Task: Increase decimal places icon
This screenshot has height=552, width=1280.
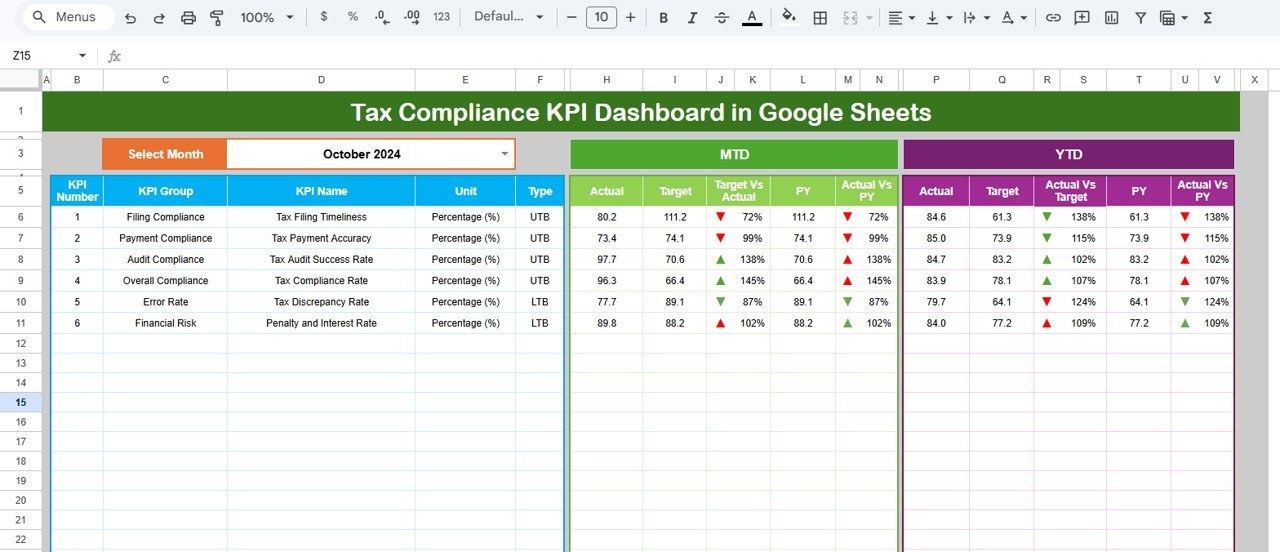Action: (410, 17)
